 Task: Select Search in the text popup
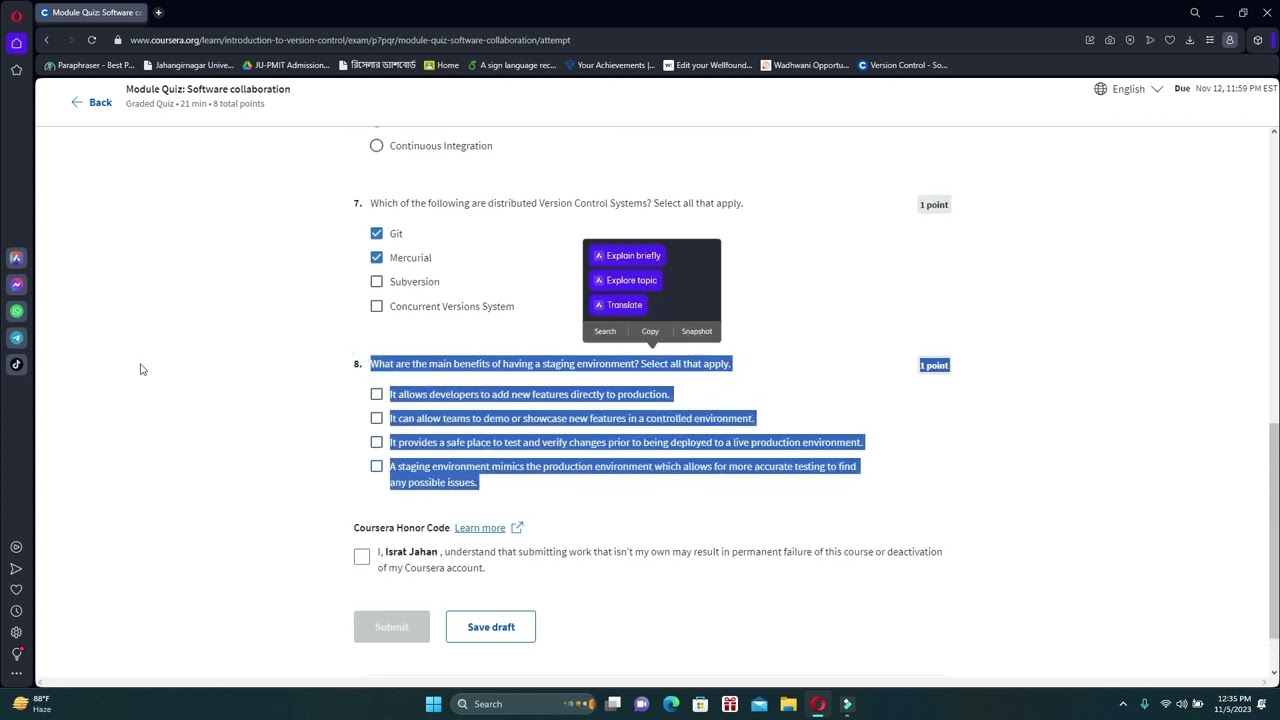coord(605,331)
